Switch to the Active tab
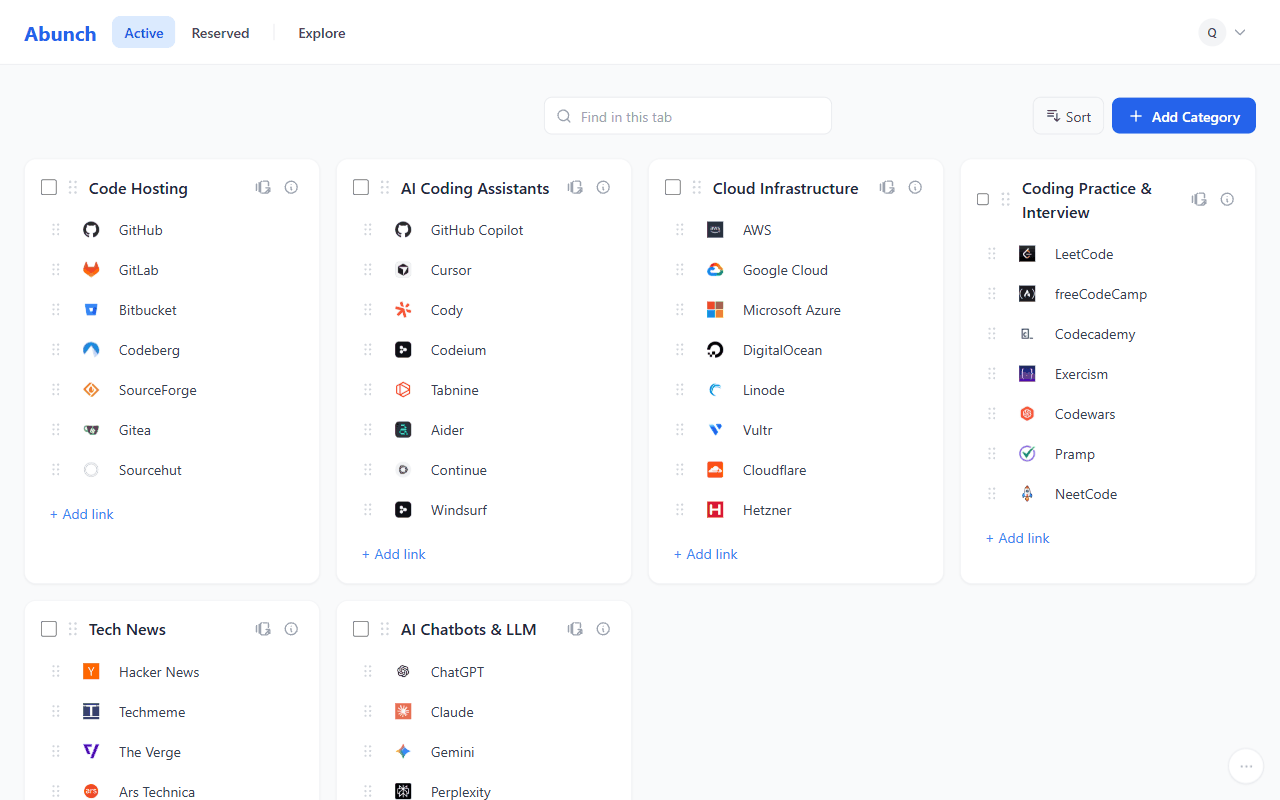Image resolution: width=1280 pixels, height=800 pixels. 144,32
